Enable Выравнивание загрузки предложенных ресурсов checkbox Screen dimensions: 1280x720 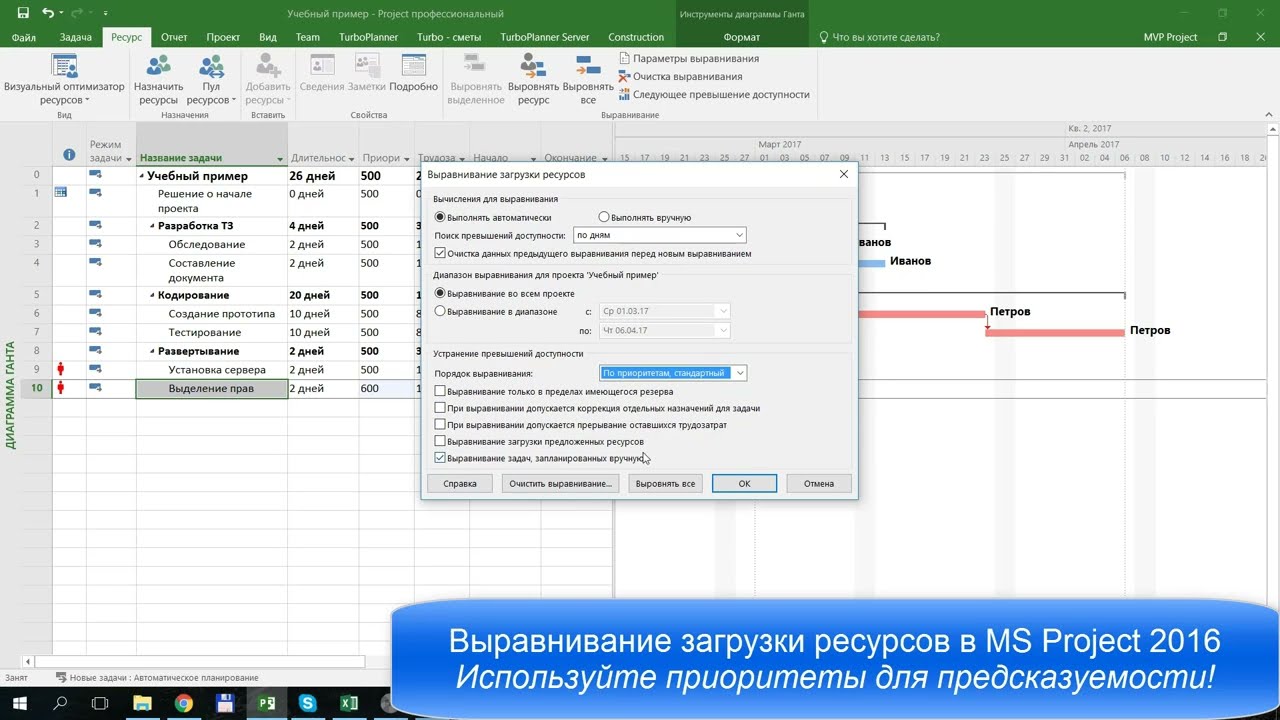[x=441, y=441]
